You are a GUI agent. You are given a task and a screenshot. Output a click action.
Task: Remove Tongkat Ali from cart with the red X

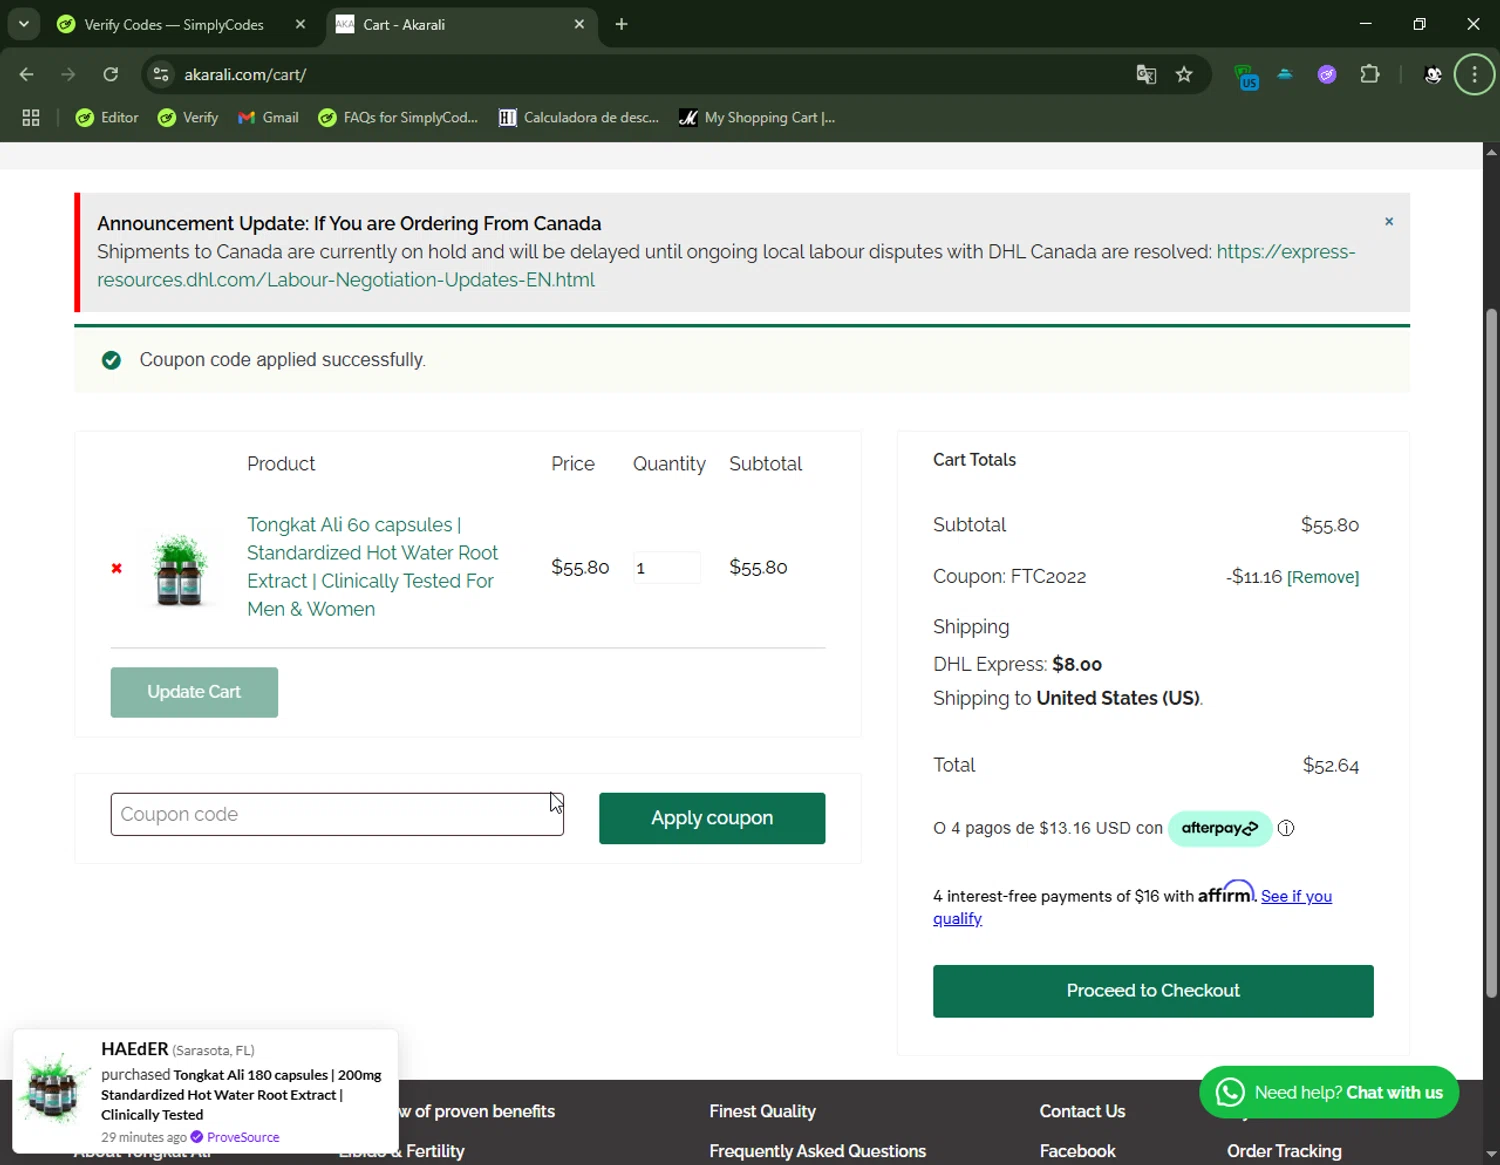coord(116,568)
